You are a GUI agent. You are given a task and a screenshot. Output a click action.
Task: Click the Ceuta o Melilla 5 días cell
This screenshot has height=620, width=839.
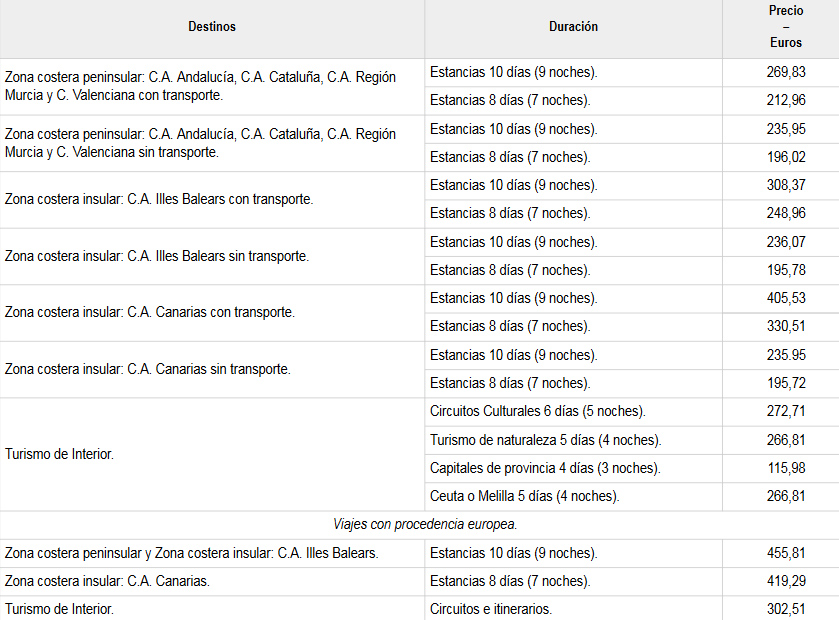pos(524,496)
